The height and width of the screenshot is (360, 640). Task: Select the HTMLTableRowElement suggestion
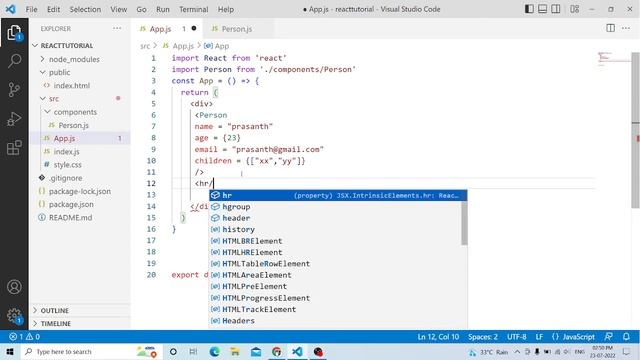pos(336,264)
